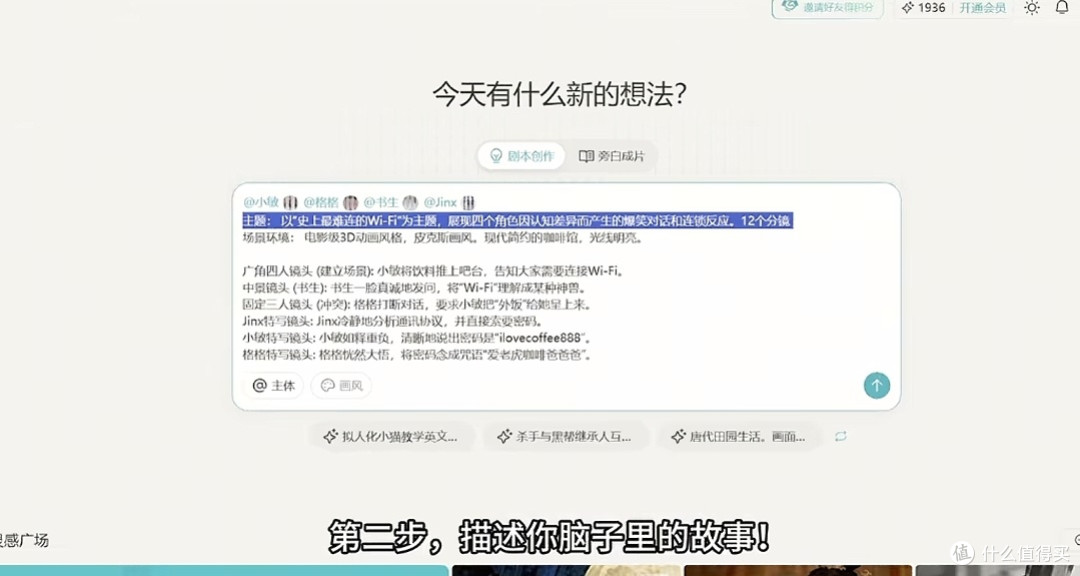
Task: Choose suggestion 杀手与黑帮继承人互...
Action: [563, 436]
